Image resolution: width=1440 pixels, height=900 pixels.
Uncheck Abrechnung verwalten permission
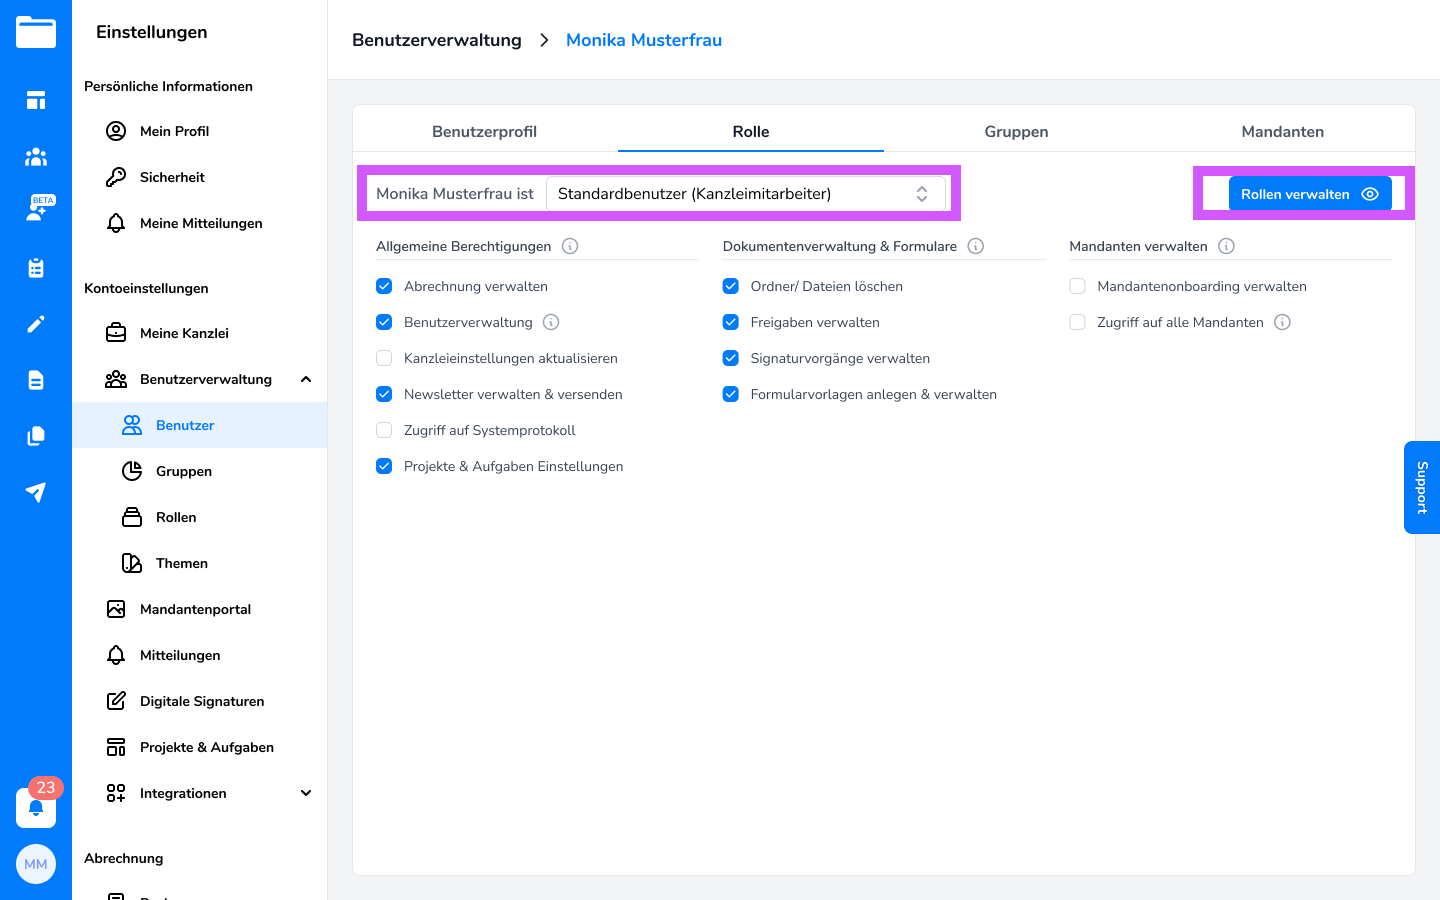coord(384,286)
